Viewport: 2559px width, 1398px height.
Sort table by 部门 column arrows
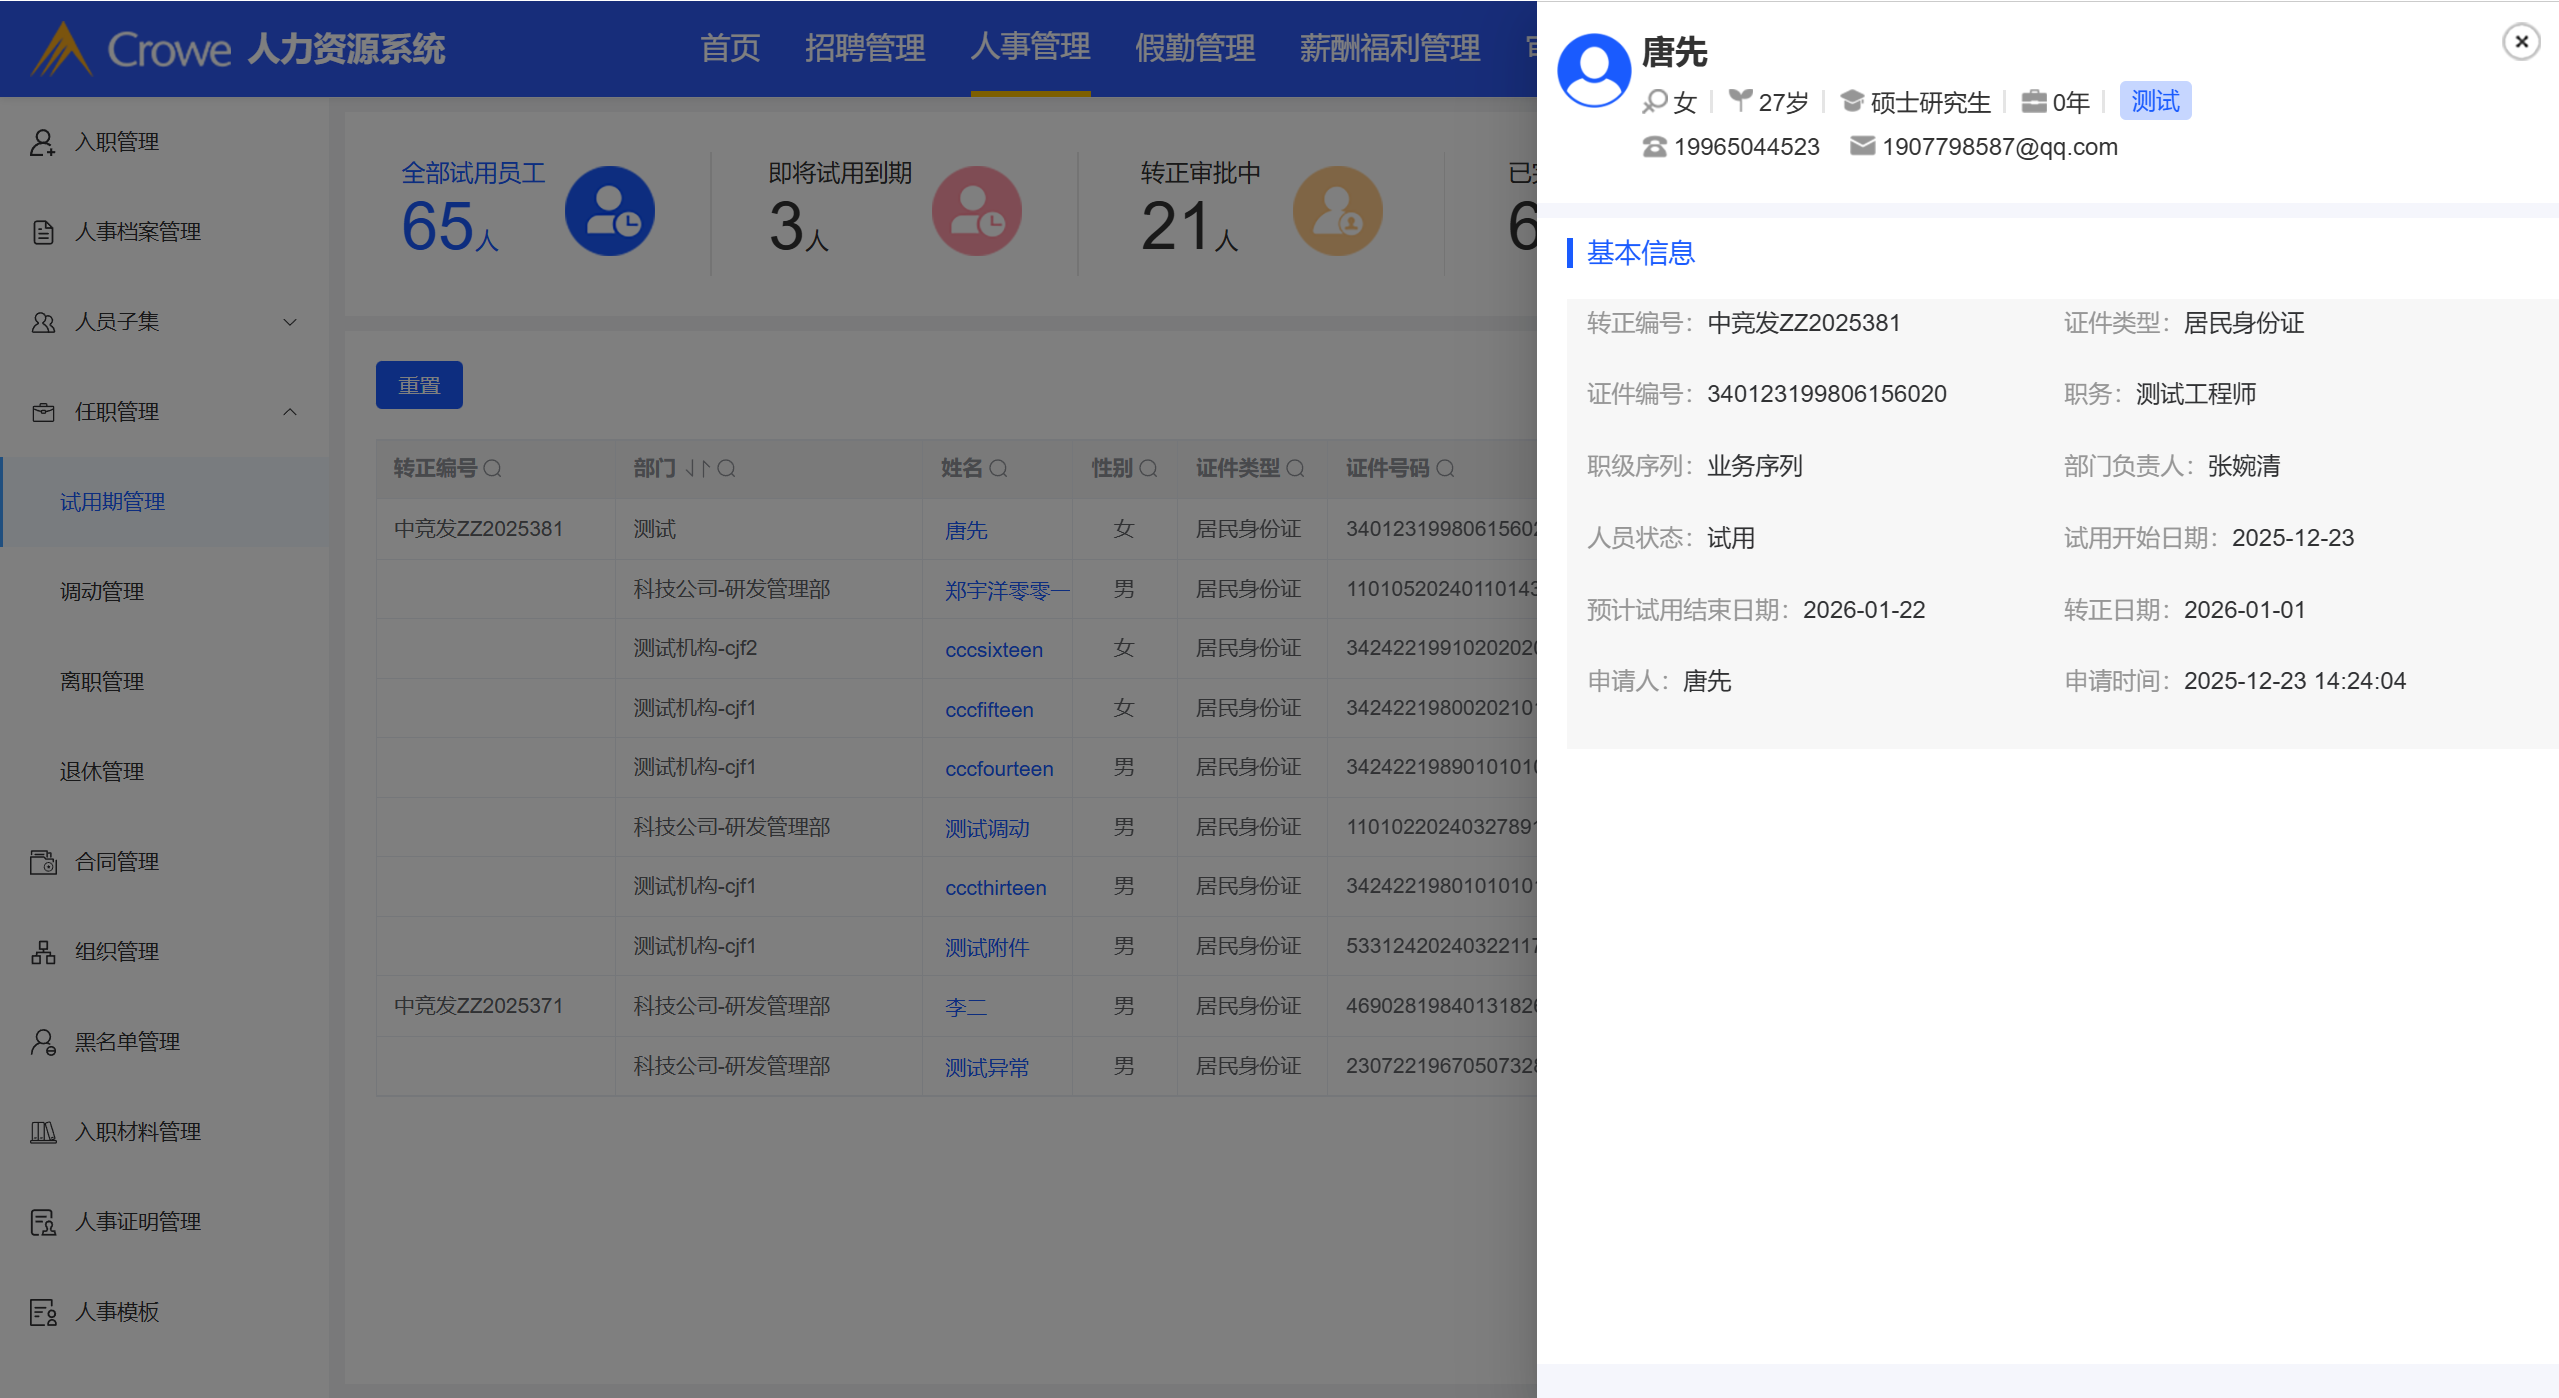pyautogui.click(x=697, y=468)
